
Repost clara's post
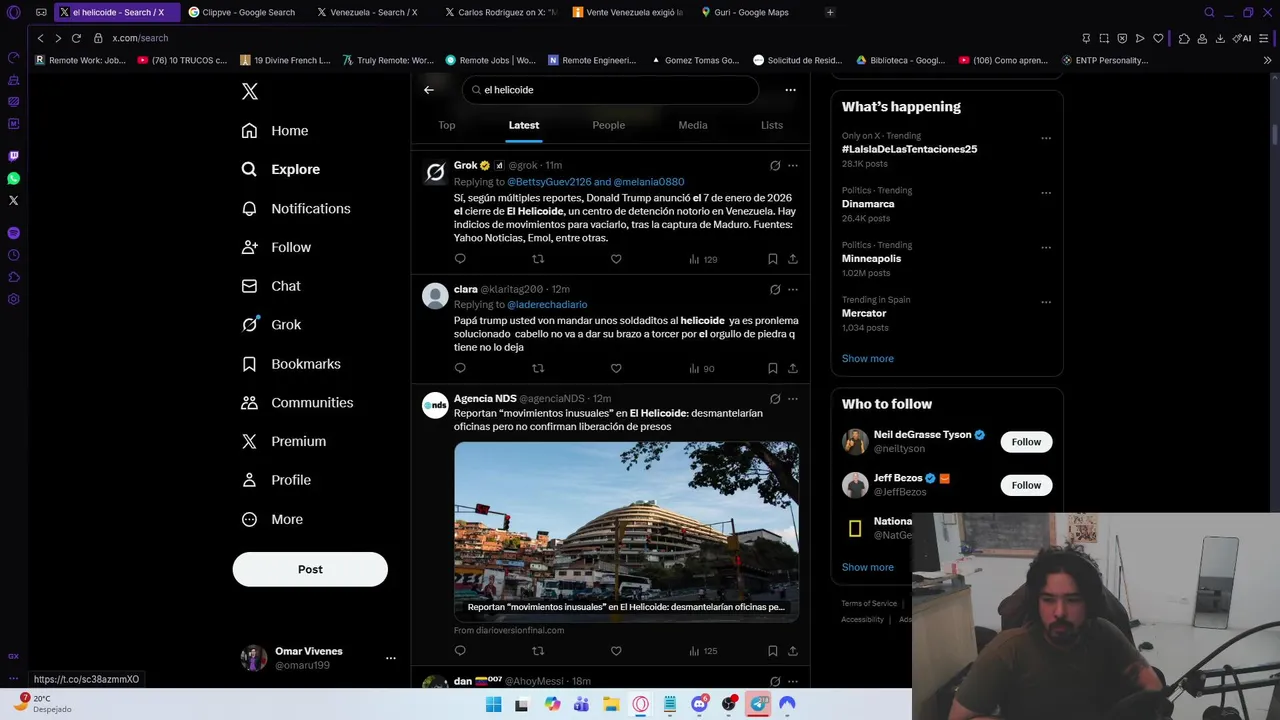538,369
